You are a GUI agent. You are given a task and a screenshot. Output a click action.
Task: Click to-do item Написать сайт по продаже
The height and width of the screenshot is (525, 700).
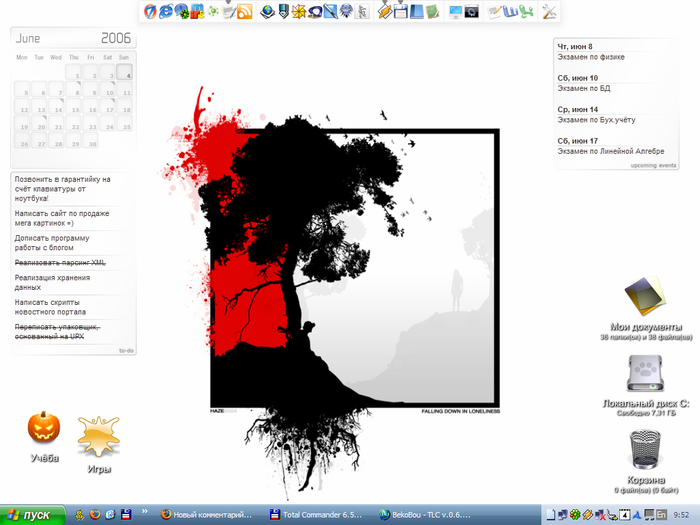(62, 218)
